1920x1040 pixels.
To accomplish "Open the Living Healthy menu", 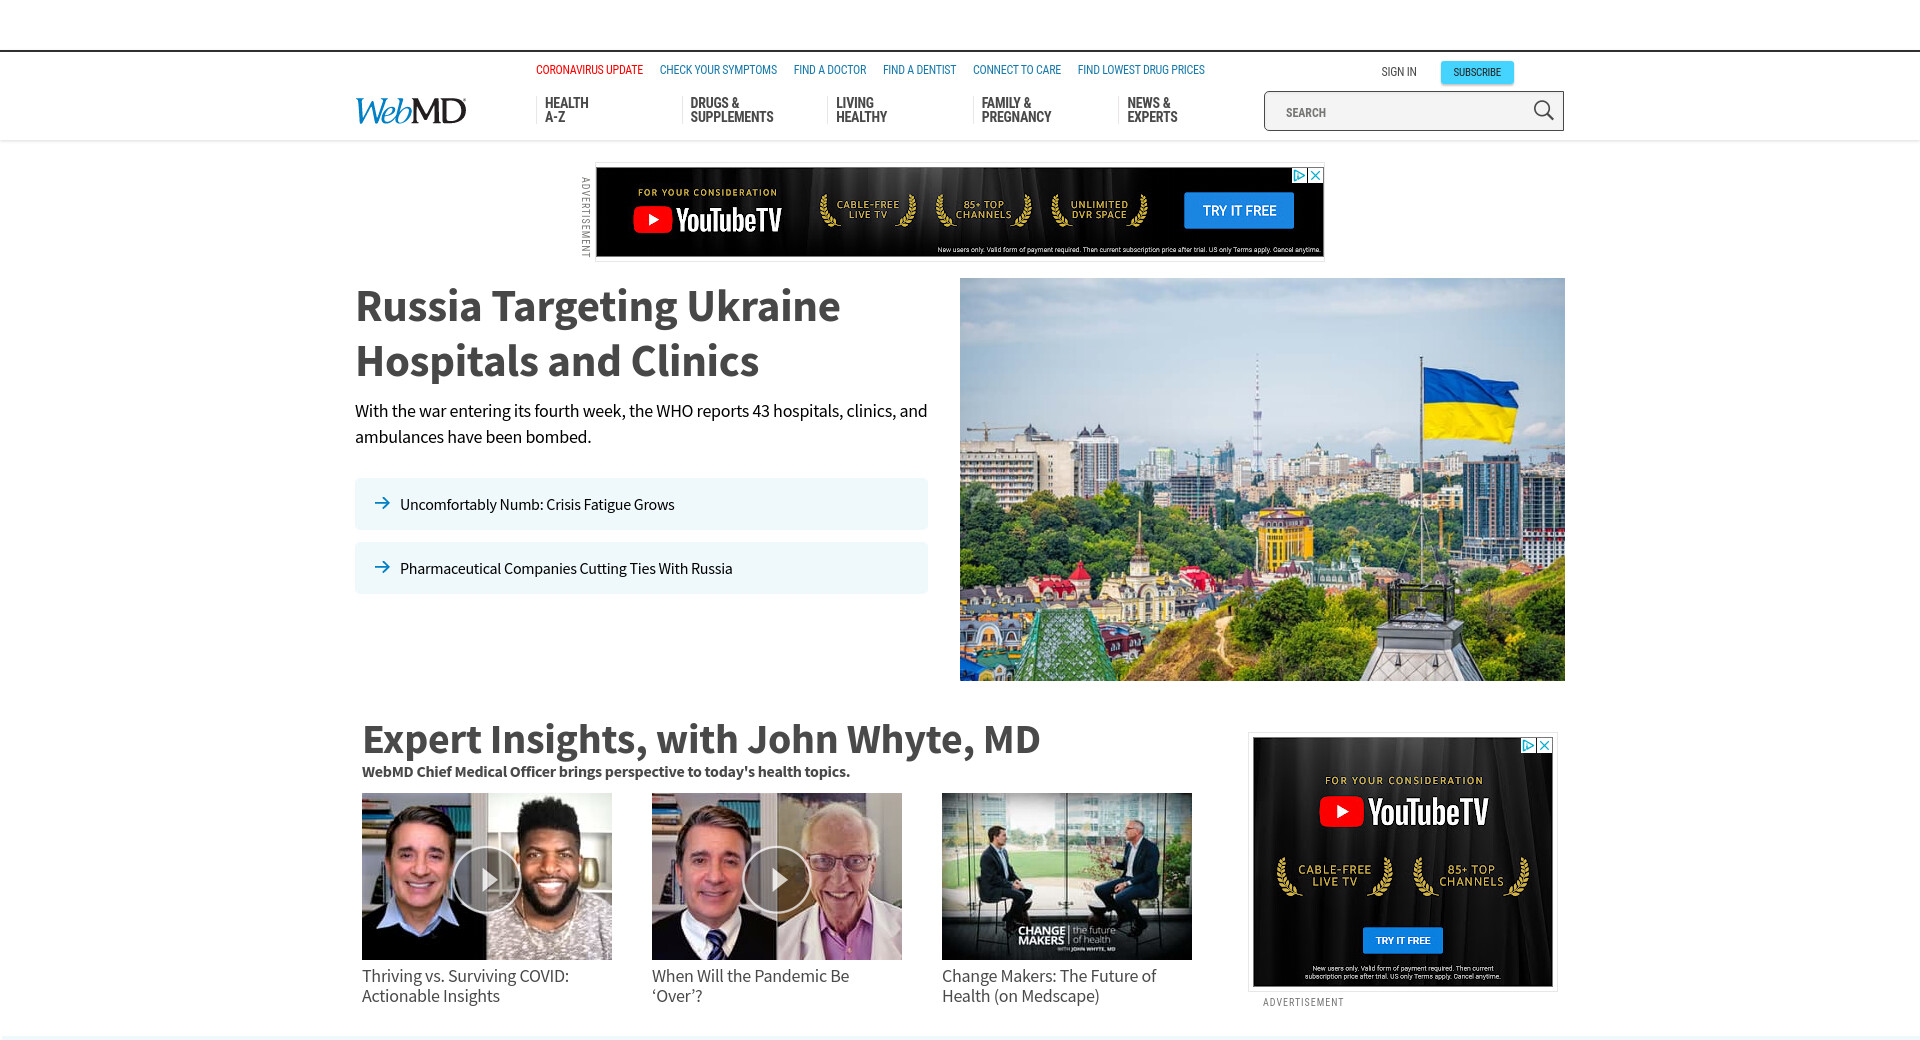I will [x=861, y=110].
